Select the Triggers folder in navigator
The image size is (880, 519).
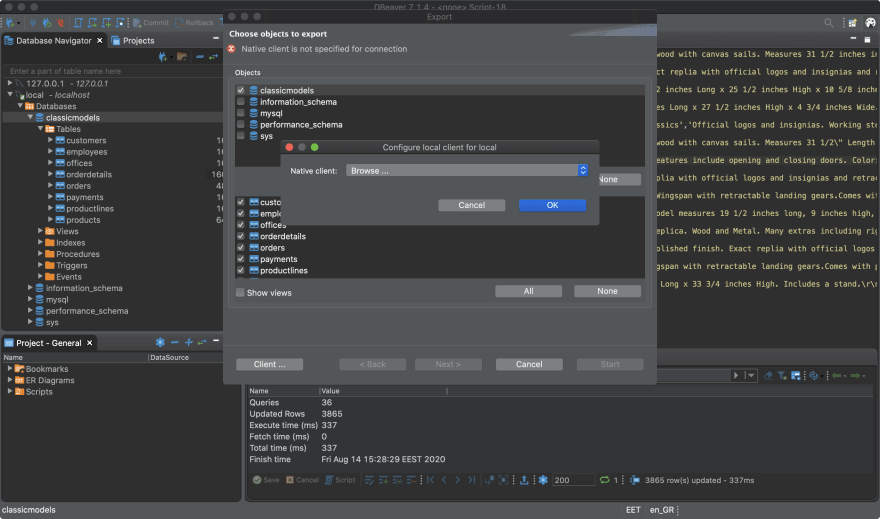(71, 265)
